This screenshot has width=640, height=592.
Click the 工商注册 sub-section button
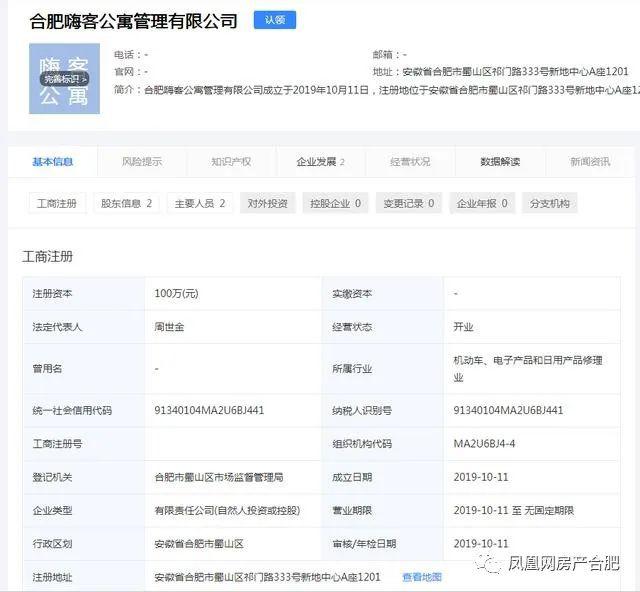coord(57,203)
